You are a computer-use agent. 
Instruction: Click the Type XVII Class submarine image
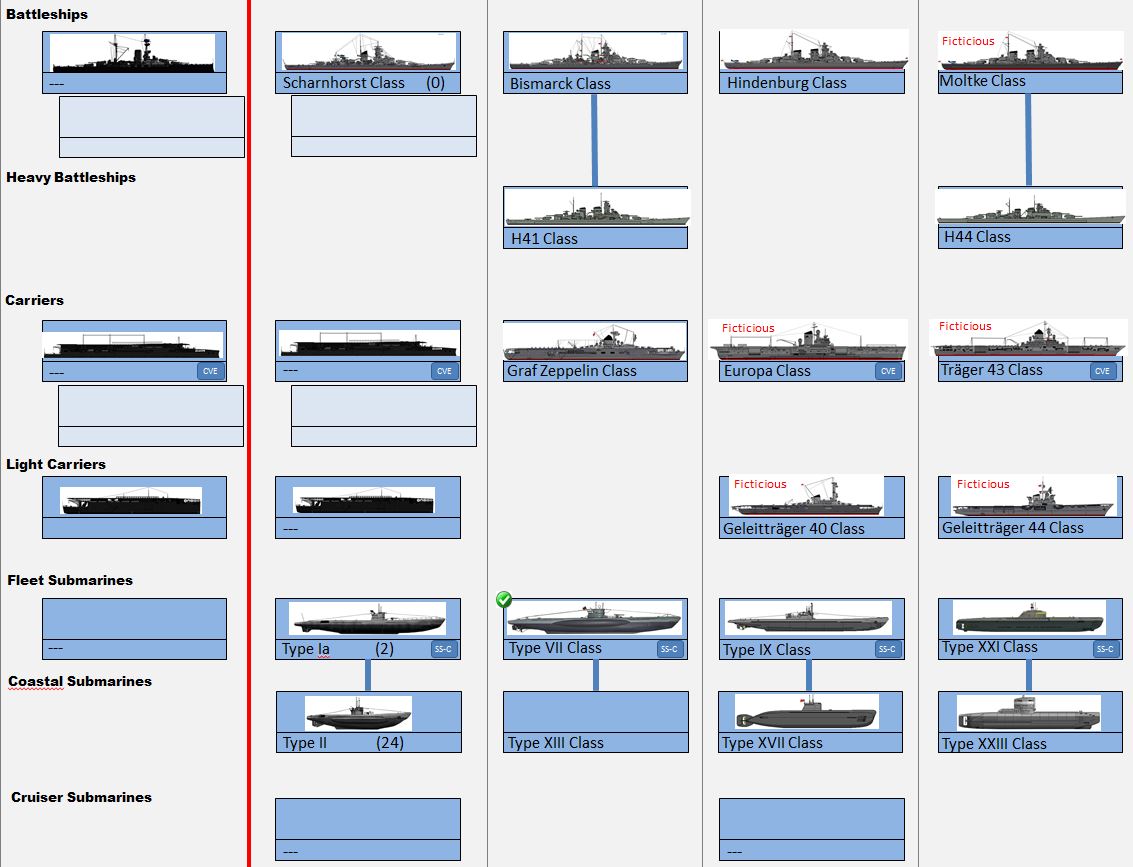[x=806, y=712]
